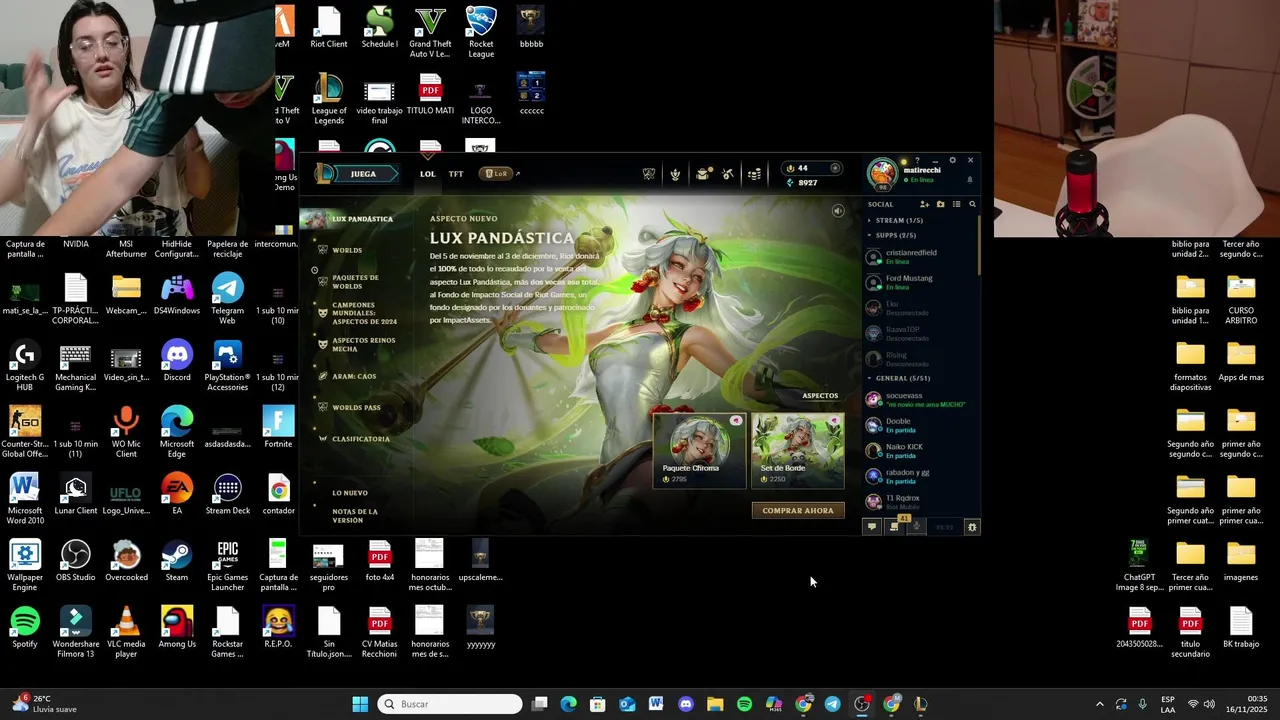Collapse the SUPPS (2/5) friend group

coord(893,235)
